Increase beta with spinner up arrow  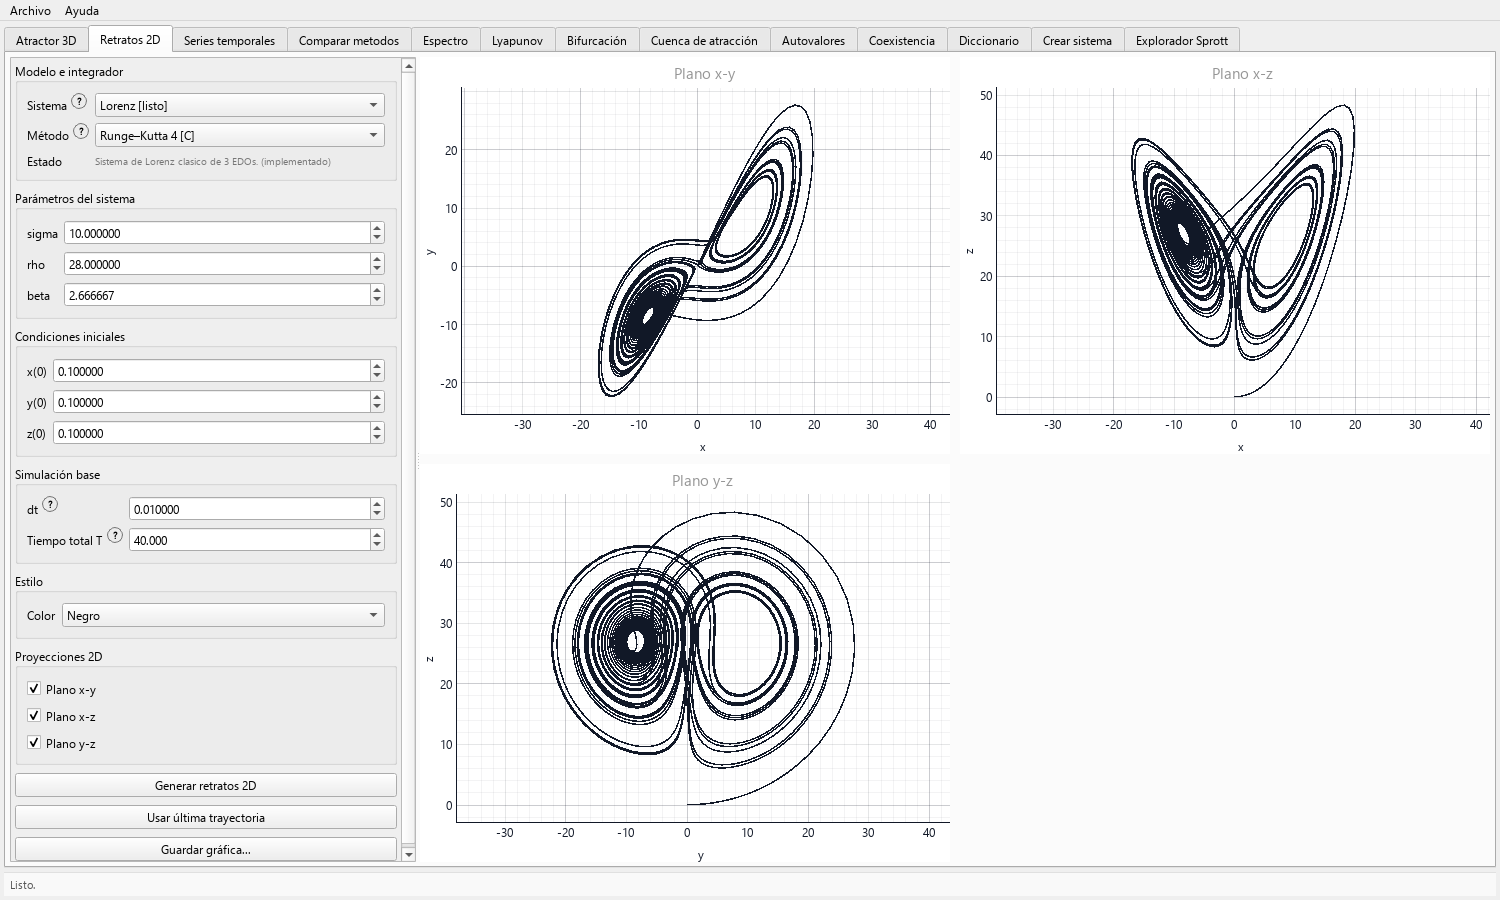click(377, 290)
